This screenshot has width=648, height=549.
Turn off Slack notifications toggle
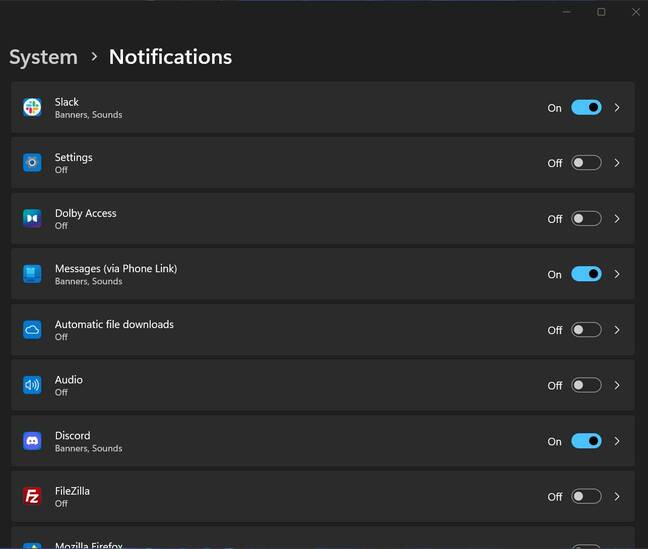(586, 107)
